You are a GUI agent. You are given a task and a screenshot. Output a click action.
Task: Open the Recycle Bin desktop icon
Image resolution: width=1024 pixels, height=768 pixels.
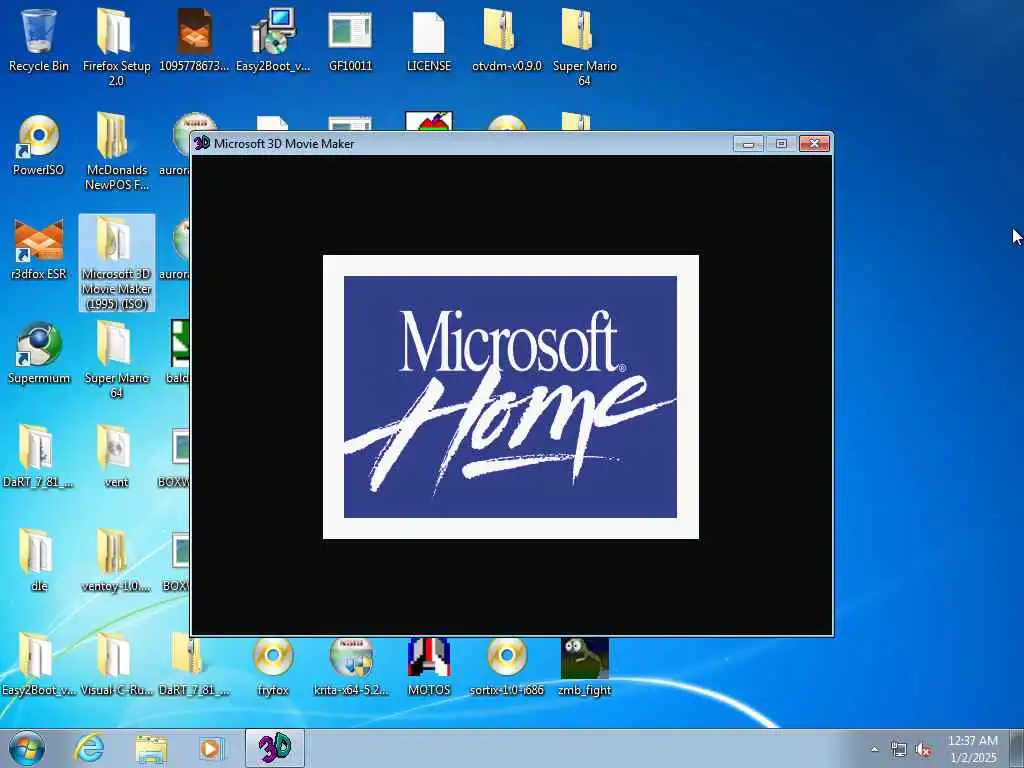pyautogui.click(x=39, y=40)
